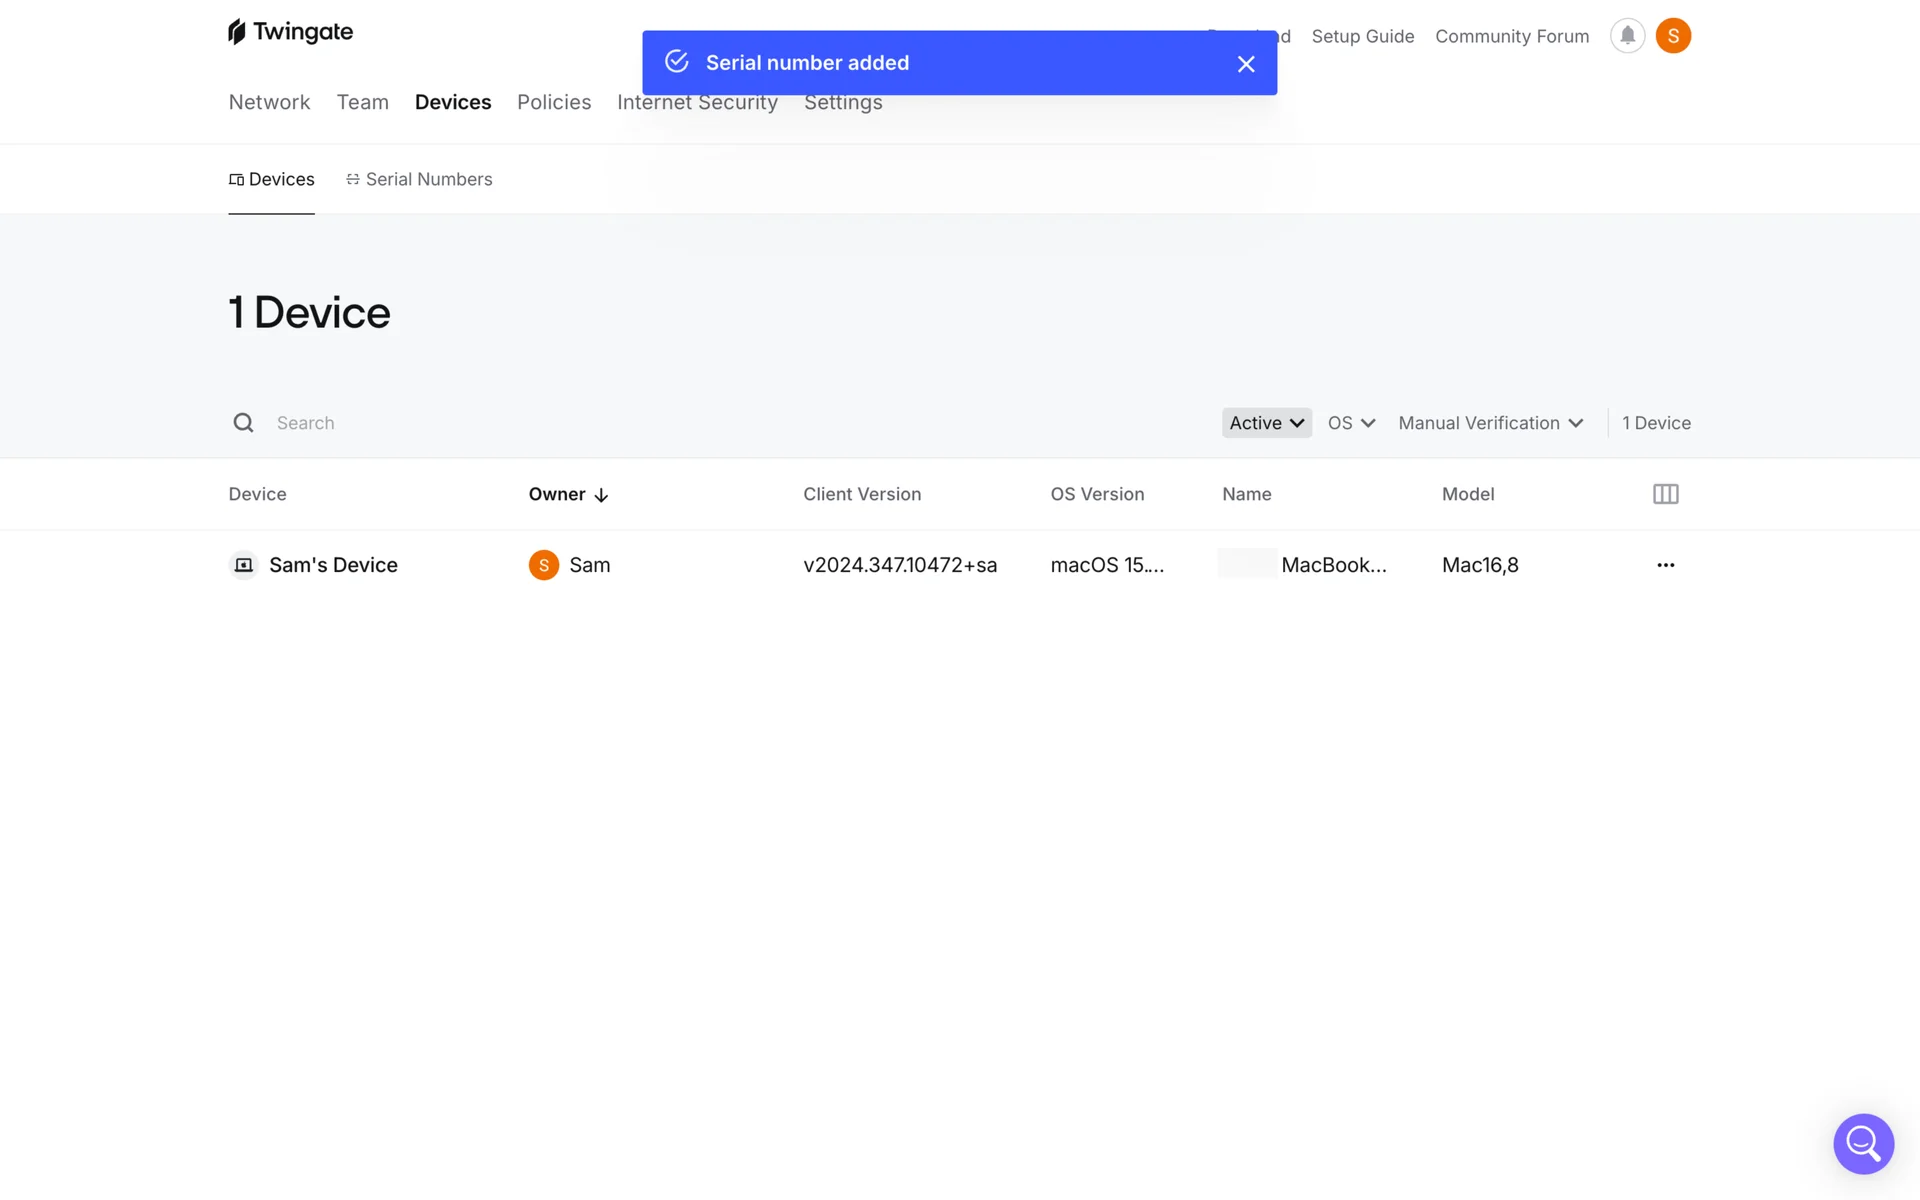
Task: Open Sam's owner profile in the table
Action: [x=588, y=565]
